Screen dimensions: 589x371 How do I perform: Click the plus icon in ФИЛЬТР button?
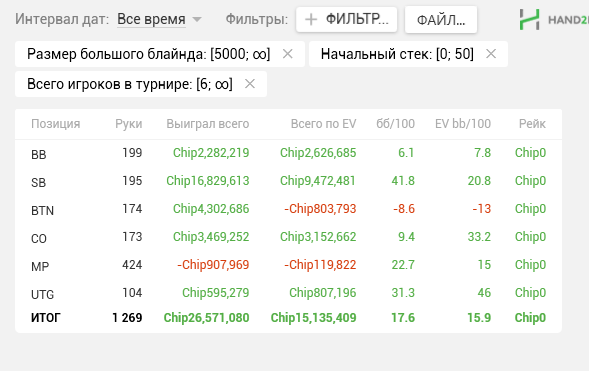[x=311, y=19]
